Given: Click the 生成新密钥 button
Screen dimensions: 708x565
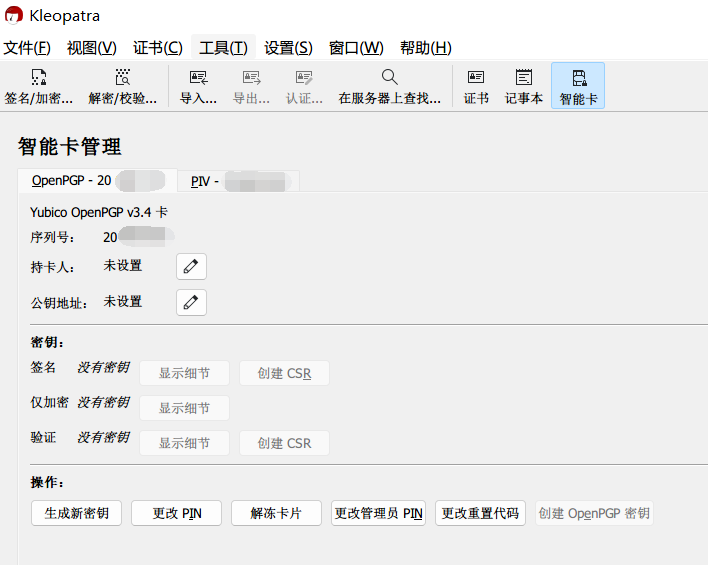Looking at the screenshot, I should (76, 513).
